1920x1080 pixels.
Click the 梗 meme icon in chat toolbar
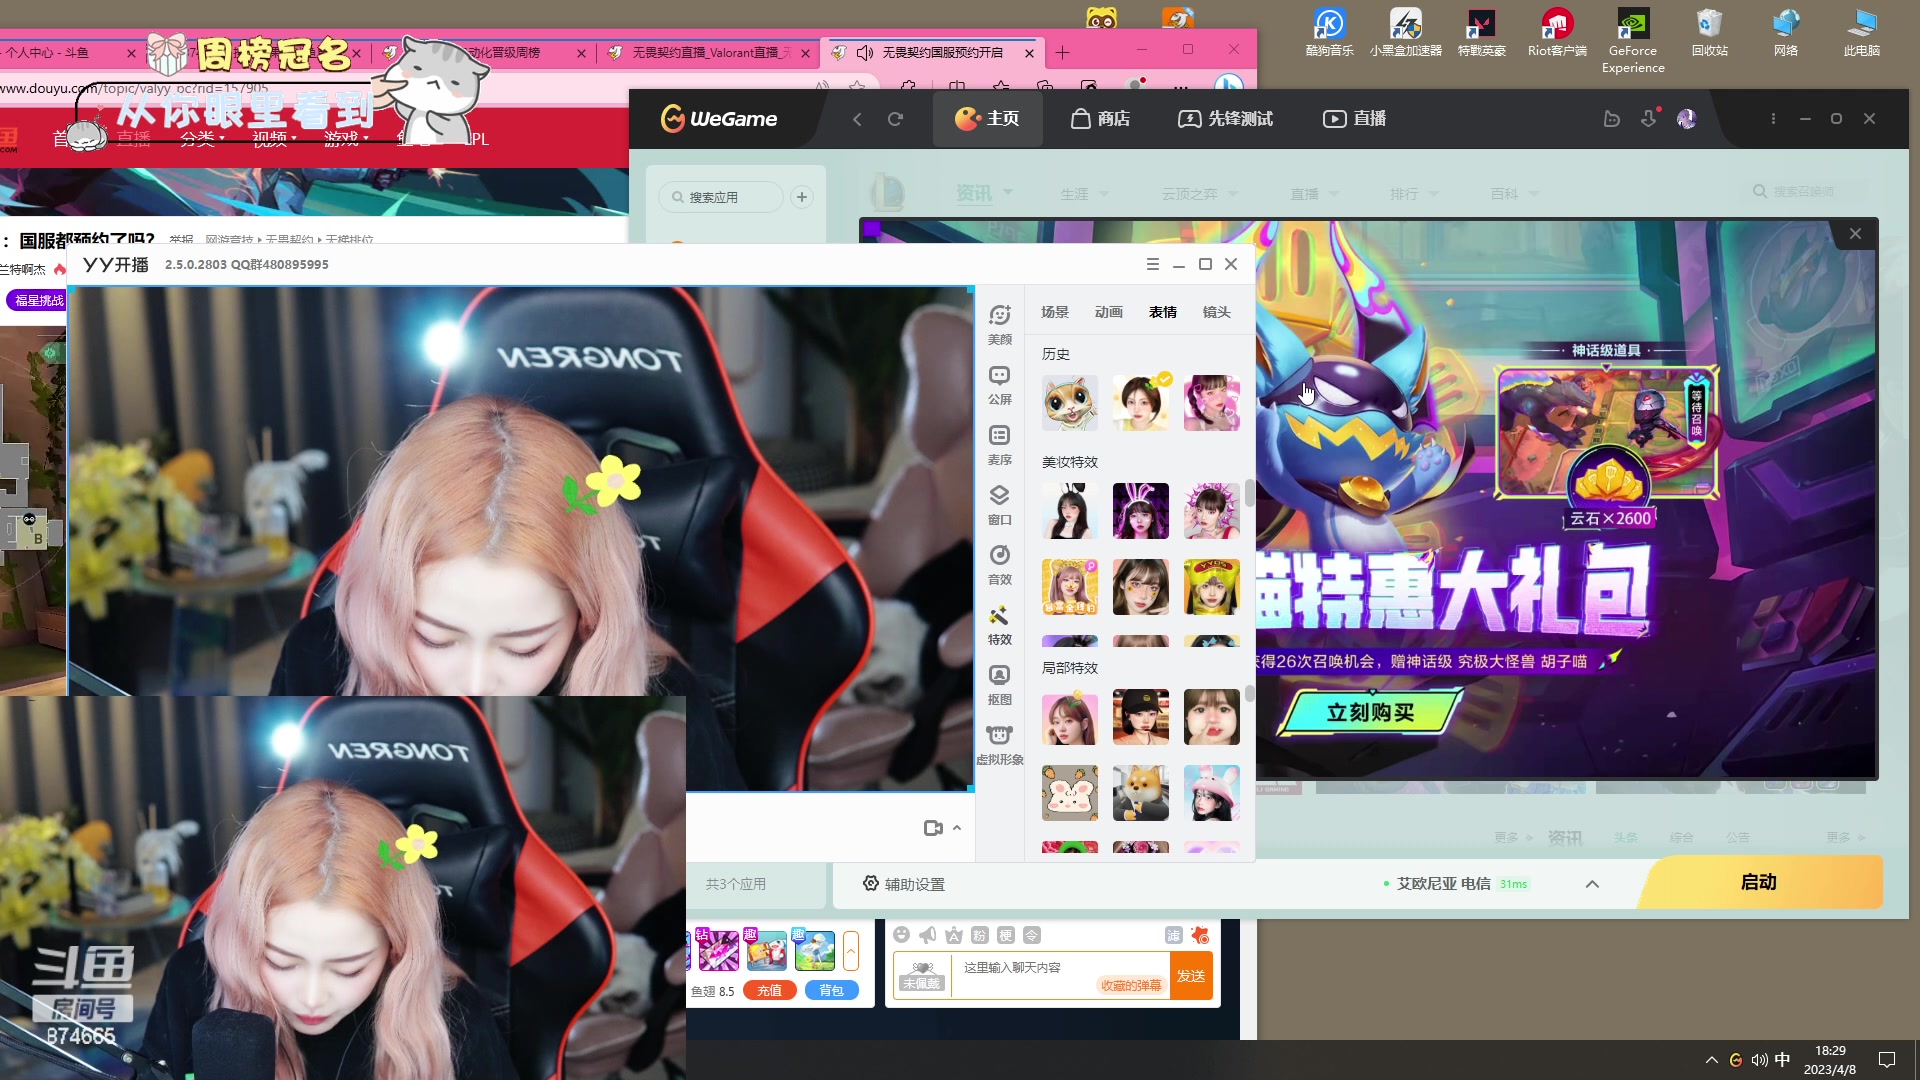(x=1006, y=935)
